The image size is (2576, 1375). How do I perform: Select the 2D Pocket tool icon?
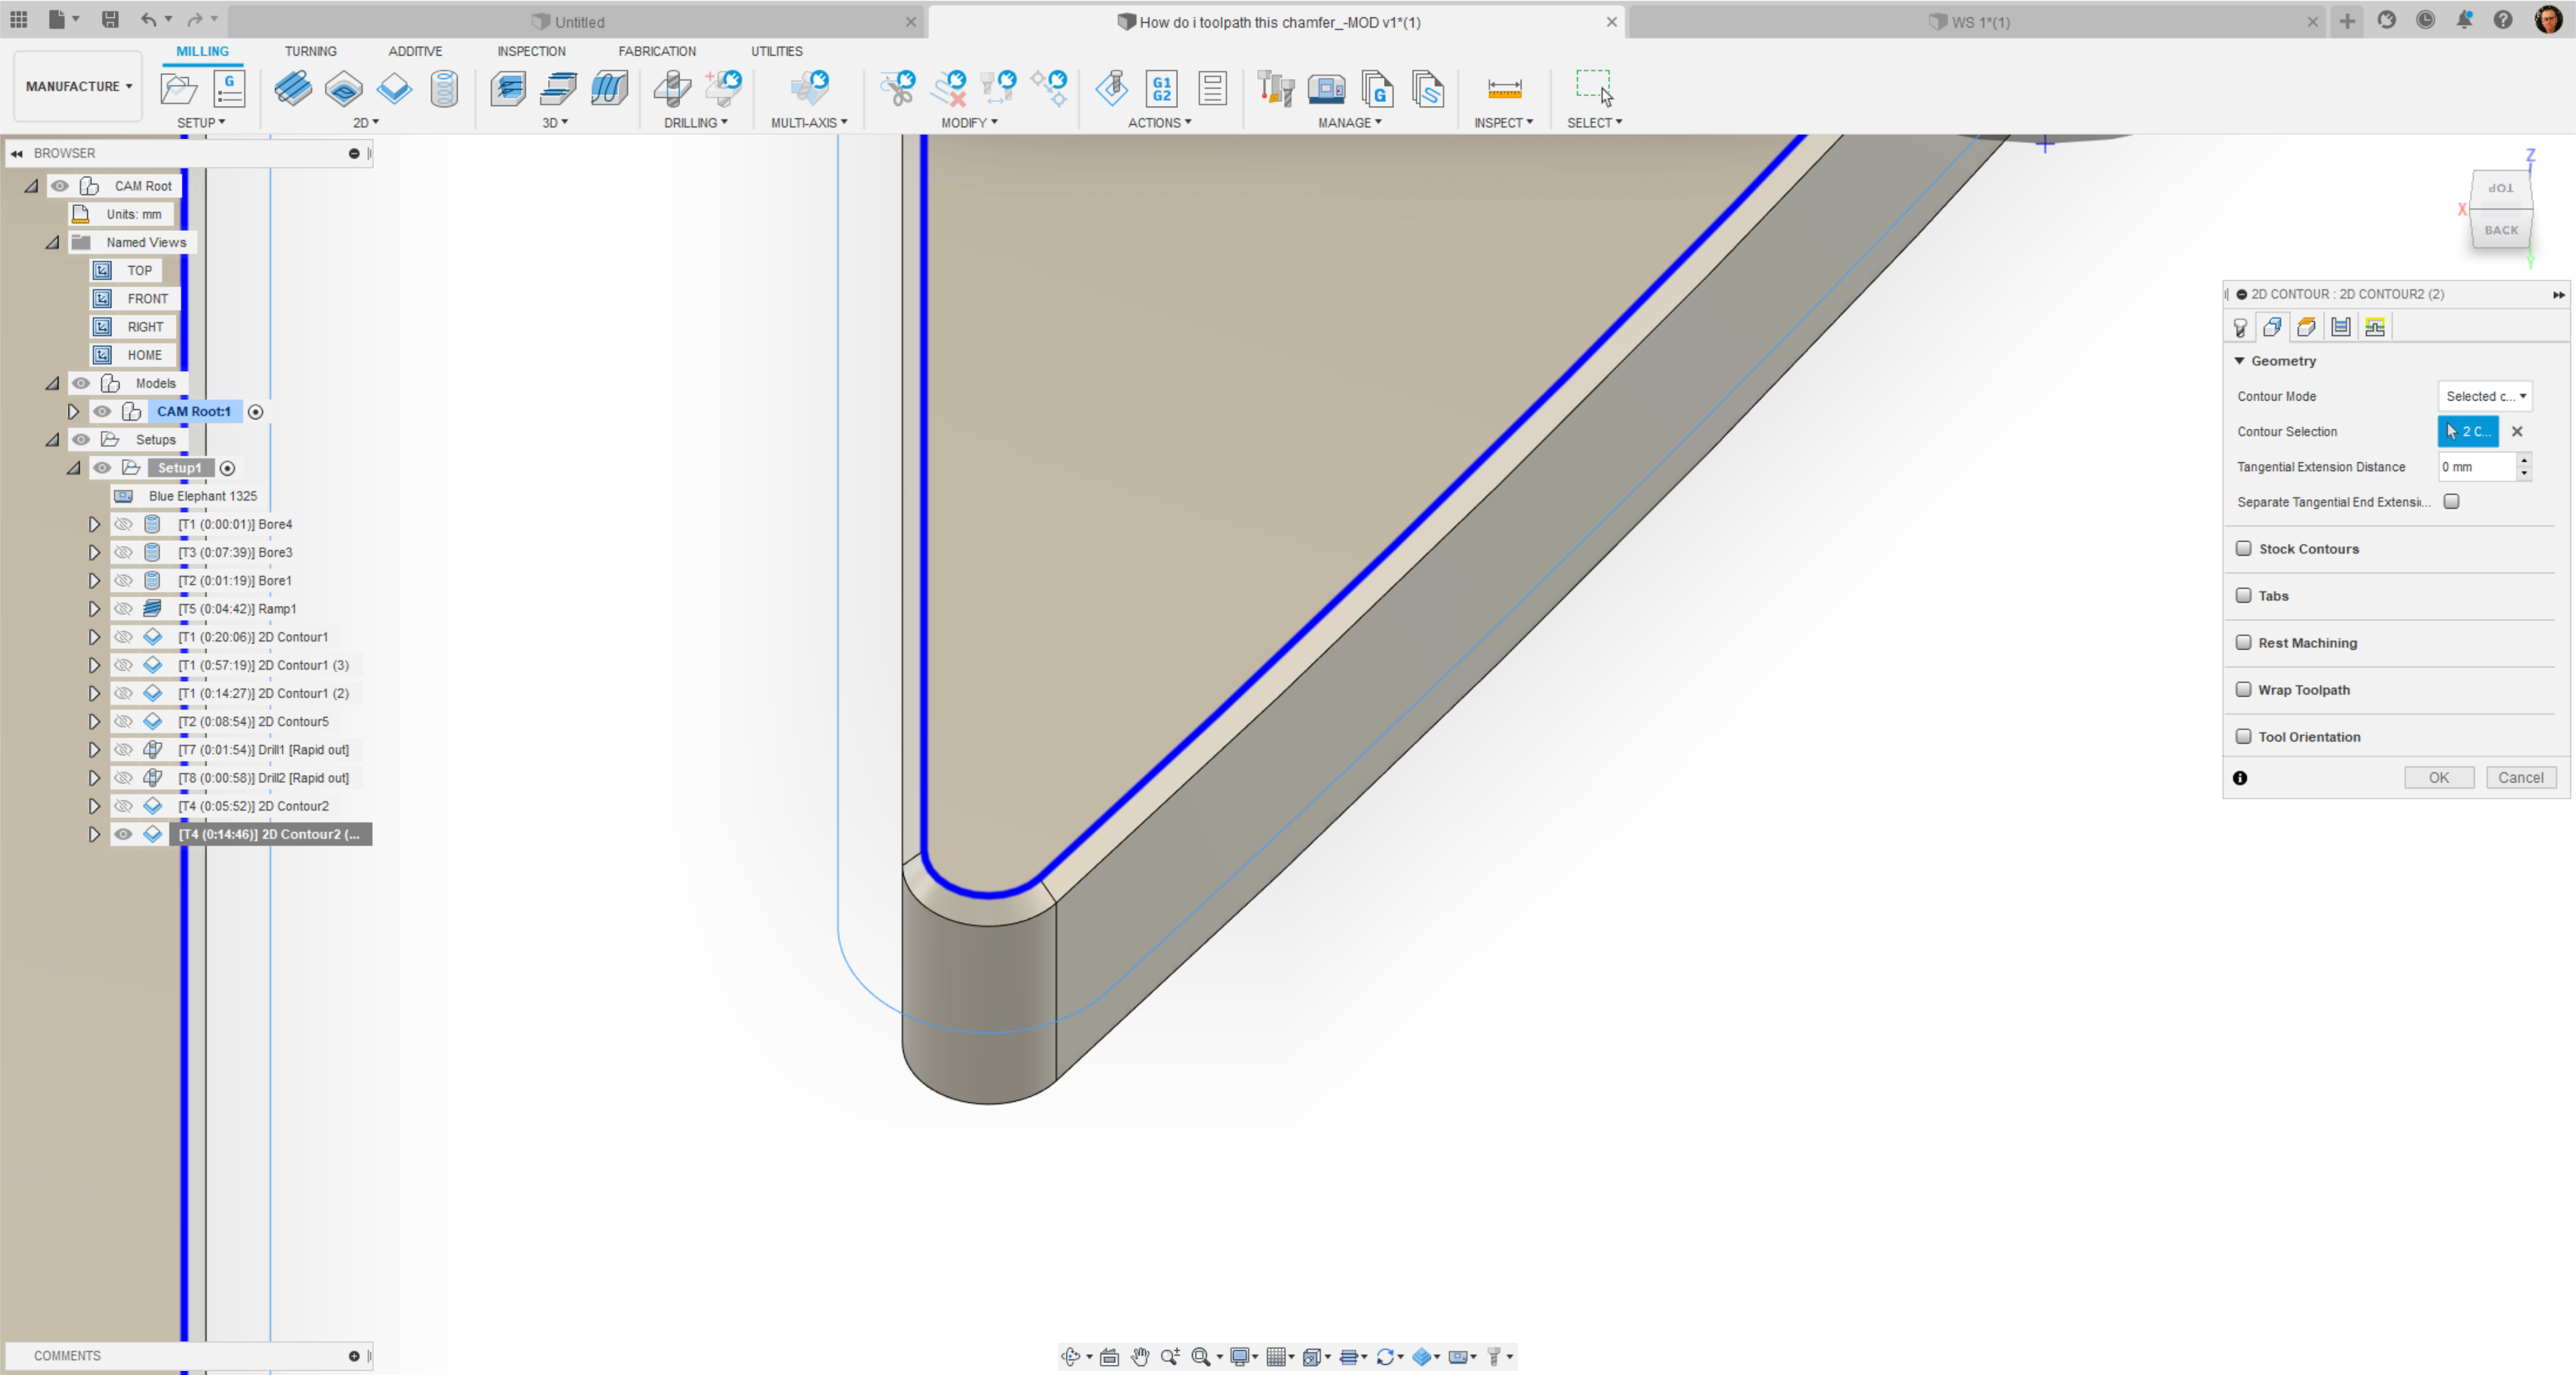(x=344, y=88)
